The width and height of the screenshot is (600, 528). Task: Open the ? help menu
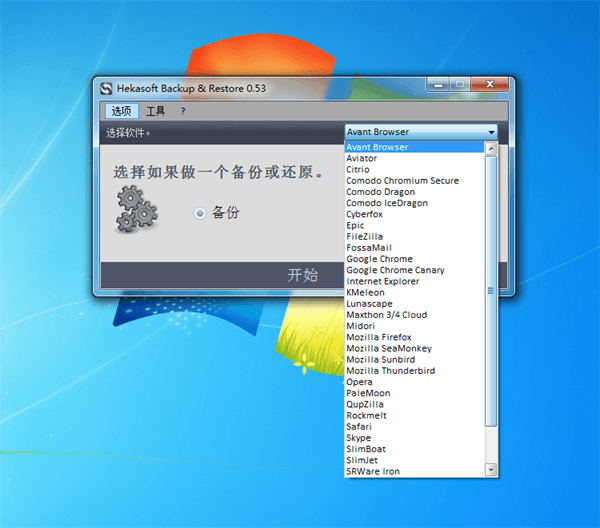coord(183,111)
